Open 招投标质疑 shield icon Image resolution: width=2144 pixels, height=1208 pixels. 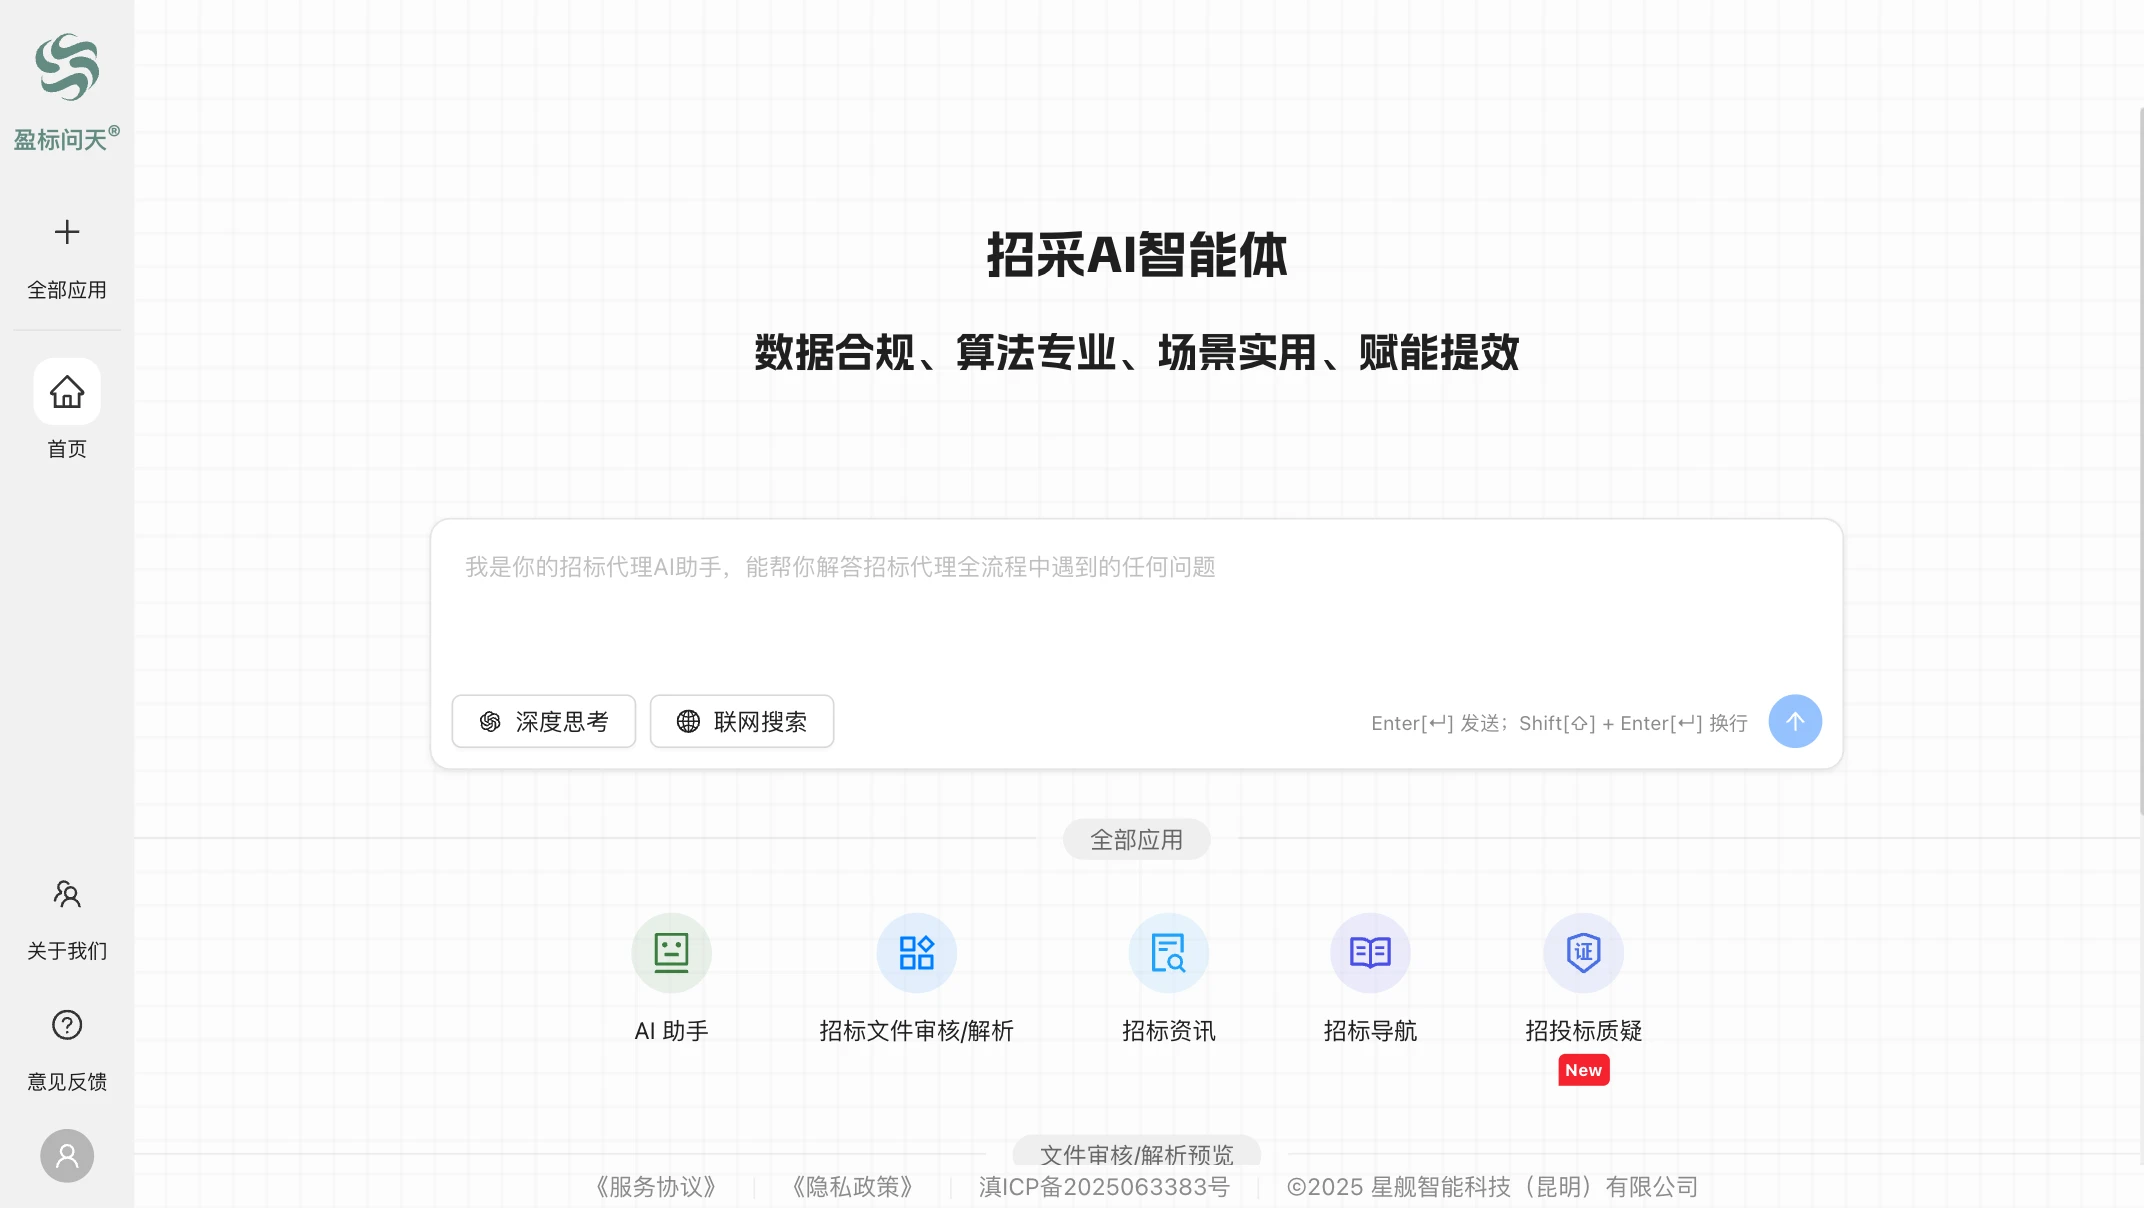(x=1583, y=953)
